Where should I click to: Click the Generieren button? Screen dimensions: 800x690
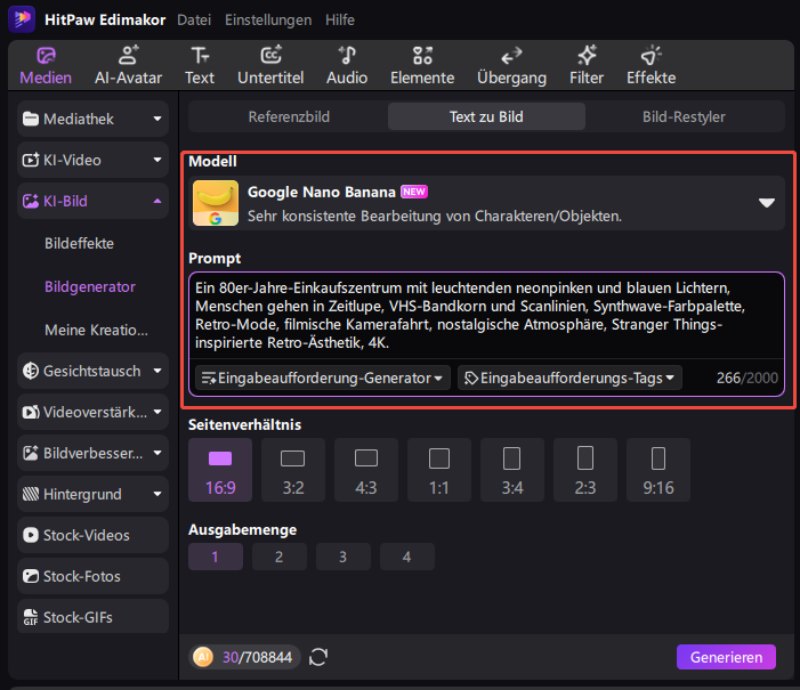point(726,657)
